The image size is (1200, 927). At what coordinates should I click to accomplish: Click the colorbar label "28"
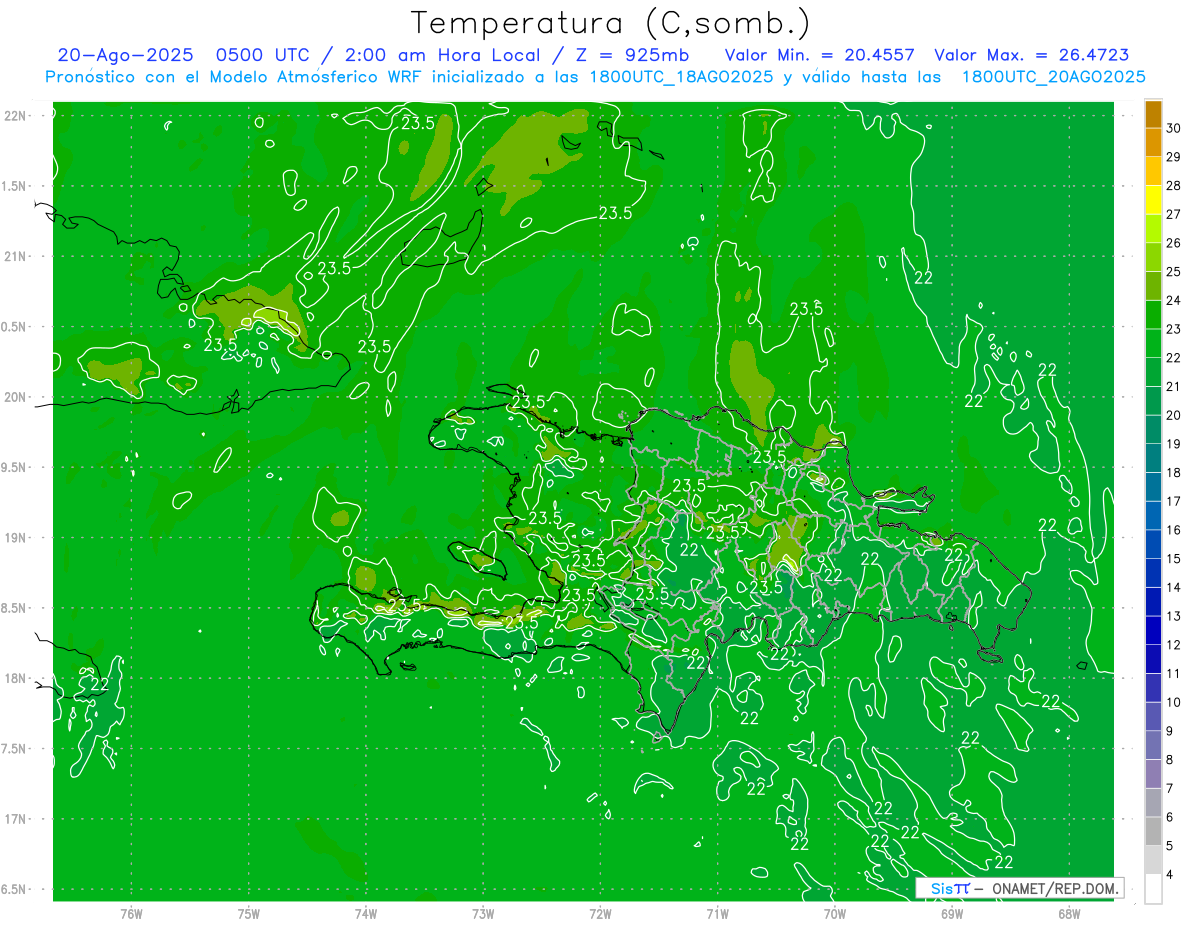coord(1173,186)
